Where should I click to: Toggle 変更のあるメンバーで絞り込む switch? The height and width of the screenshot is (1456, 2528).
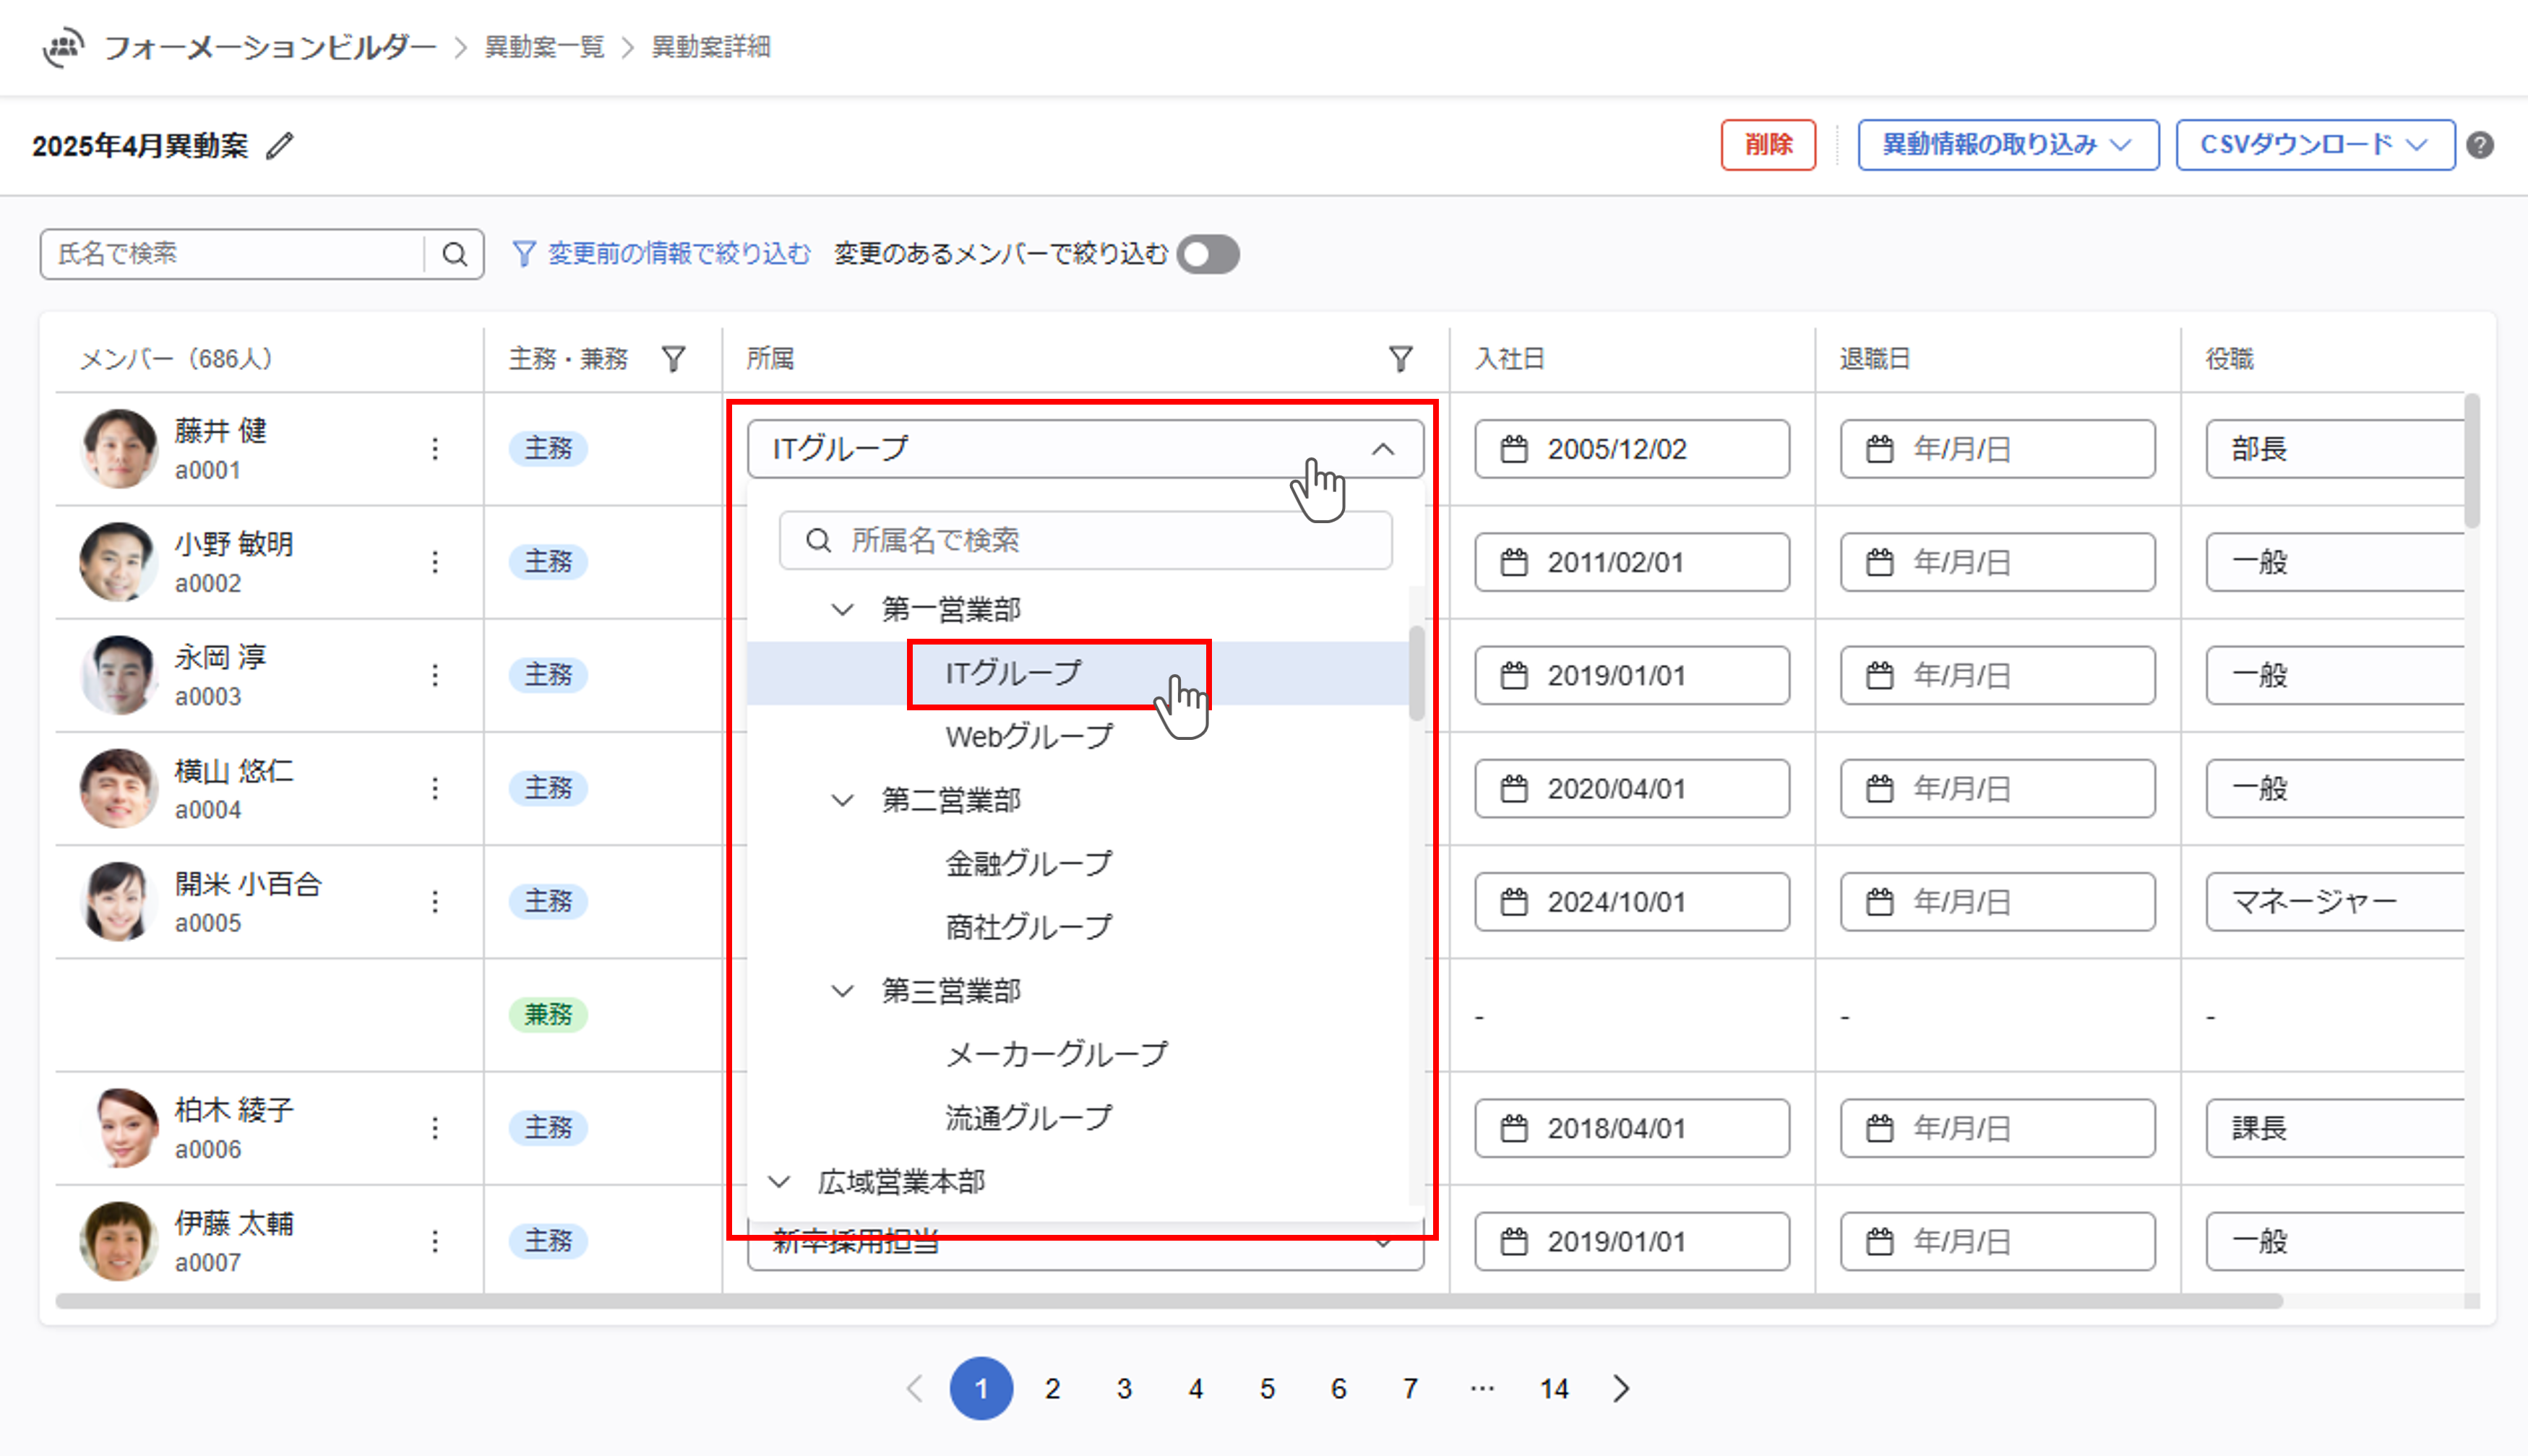pos(1208,254)
